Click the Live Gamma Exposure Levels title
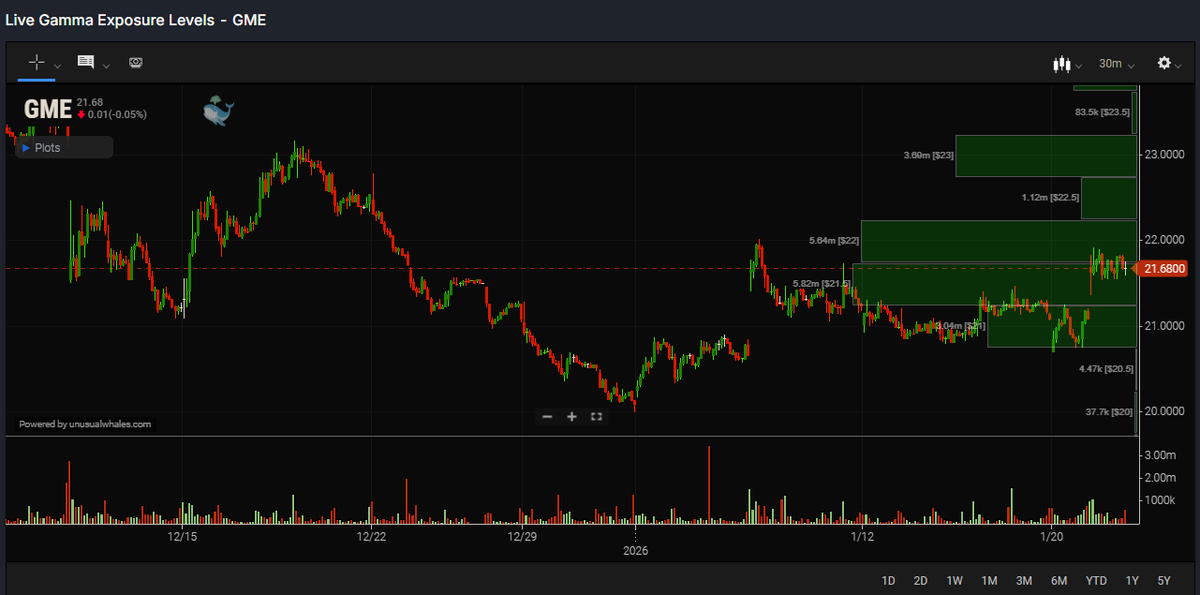Screen dimensions: 1200x595 136,20
